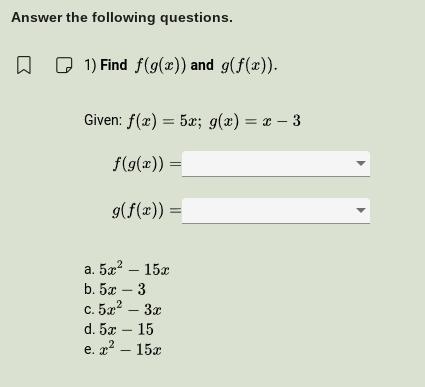Select answer choice e. x² − 15x
This screenshot has height=387, width=425.
123,349
